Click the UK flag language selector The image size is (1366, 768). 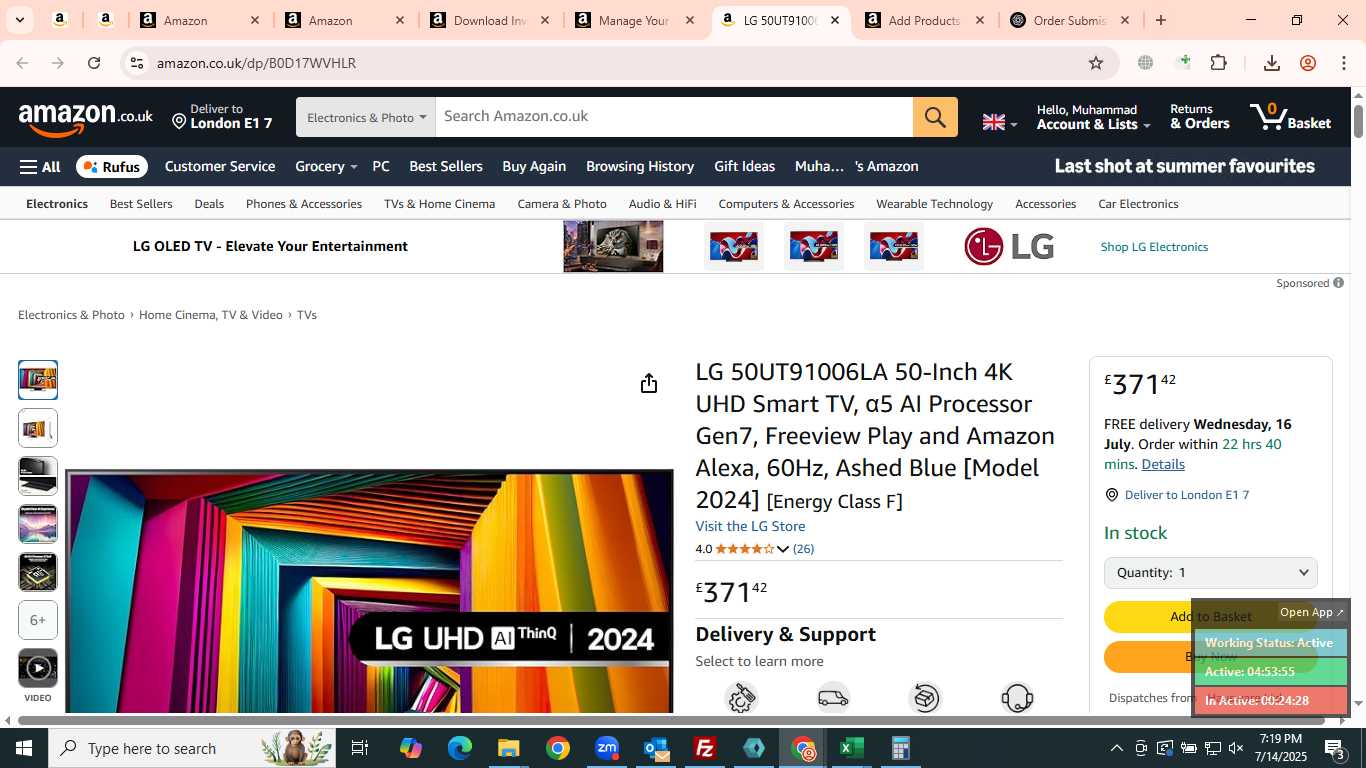[1000, 122]
